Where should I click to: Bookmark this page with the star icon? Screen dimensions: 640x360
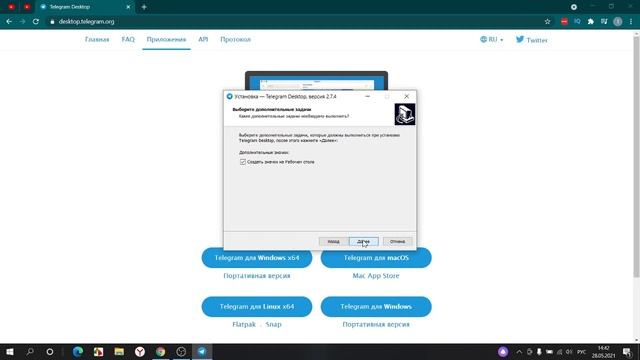[547, 22]
